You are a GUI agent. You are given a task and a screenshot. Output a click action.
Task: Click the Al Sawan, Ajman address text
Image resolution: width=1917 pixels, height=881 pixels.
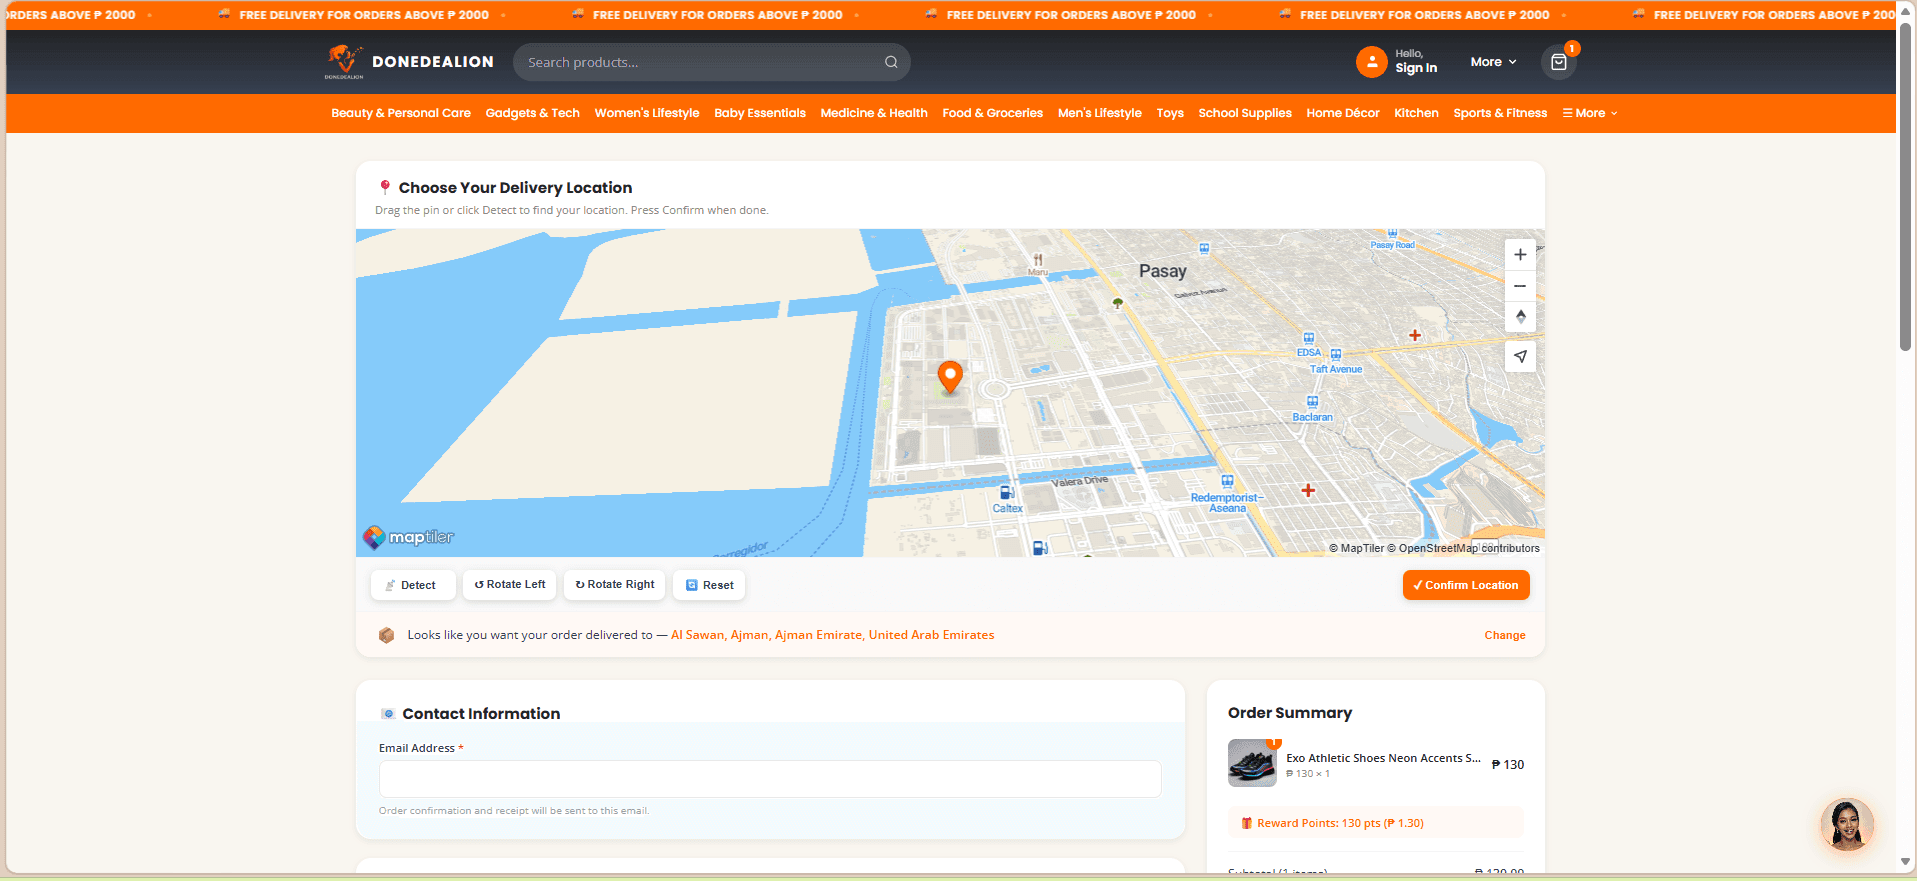[832, 635]
